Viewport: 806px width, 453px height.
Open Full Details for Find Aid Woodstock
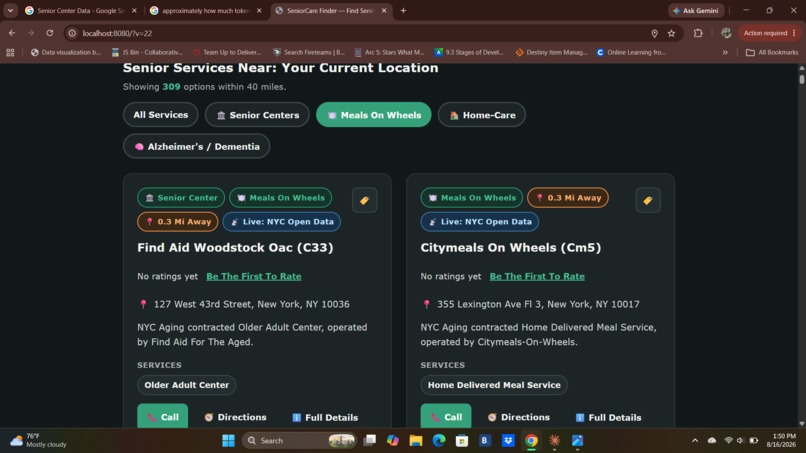pyautogui.click(x=325, y=418)
